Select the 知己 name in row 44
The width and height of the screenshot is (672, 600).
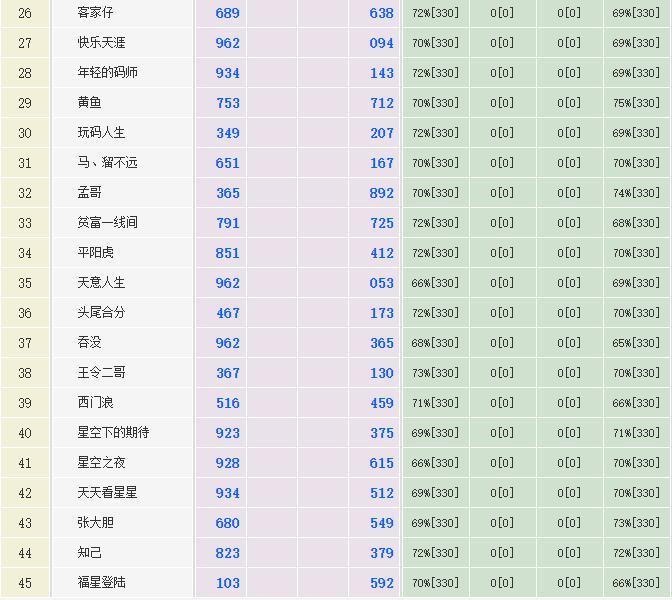(89, 553)
